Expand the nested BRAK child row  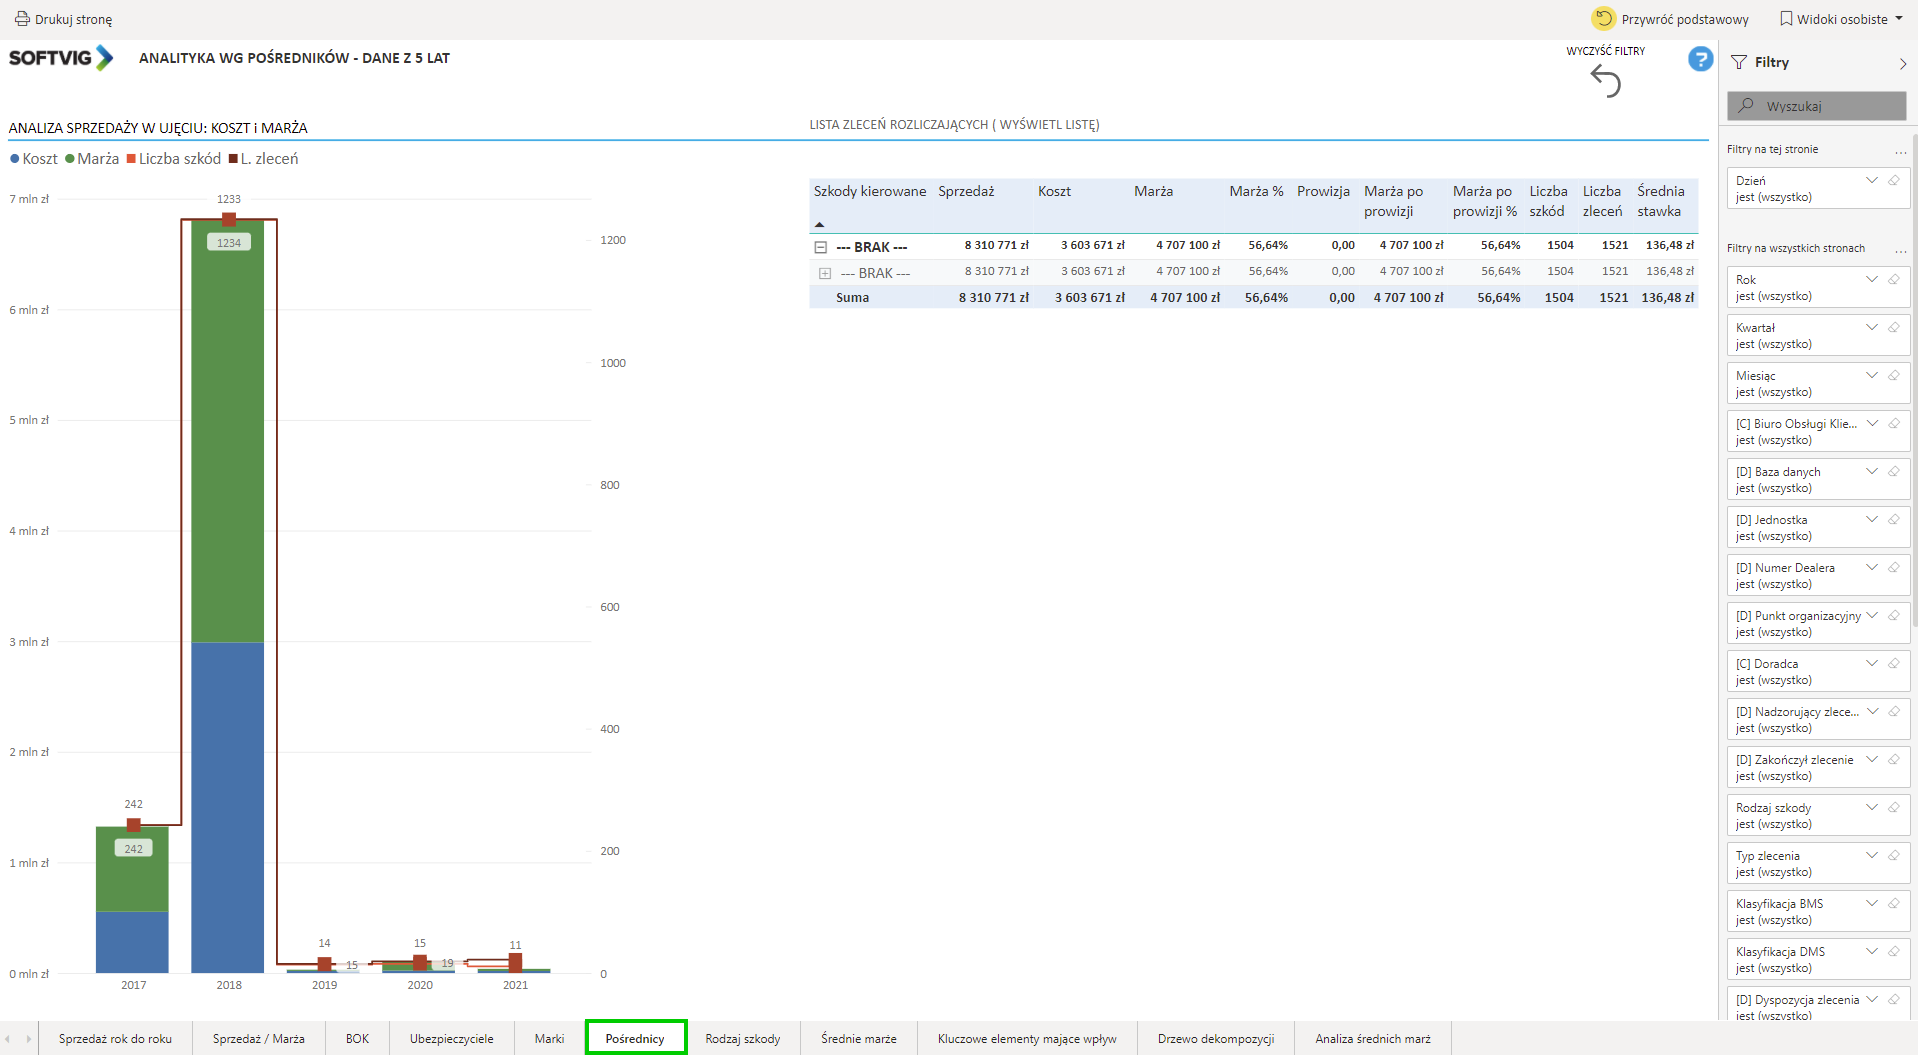click(x=825, y=273)
